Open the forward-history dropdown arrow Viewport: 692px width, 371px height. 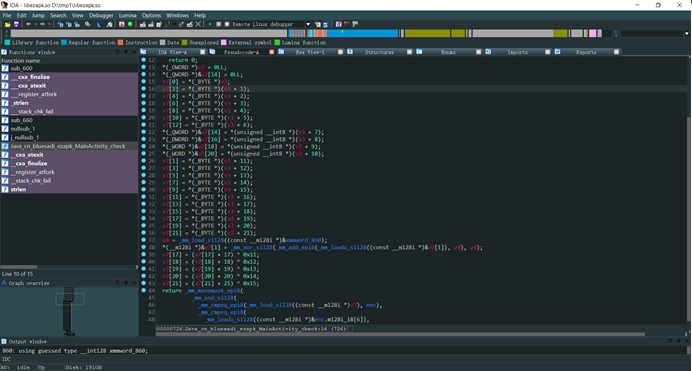tap(49, 24)
